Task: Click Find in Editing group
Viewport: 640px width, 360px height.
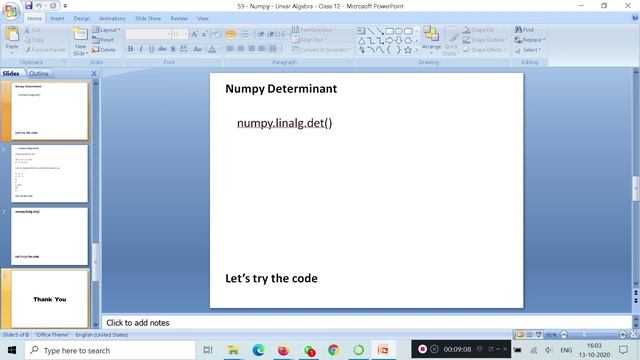Action: (524, 30)
